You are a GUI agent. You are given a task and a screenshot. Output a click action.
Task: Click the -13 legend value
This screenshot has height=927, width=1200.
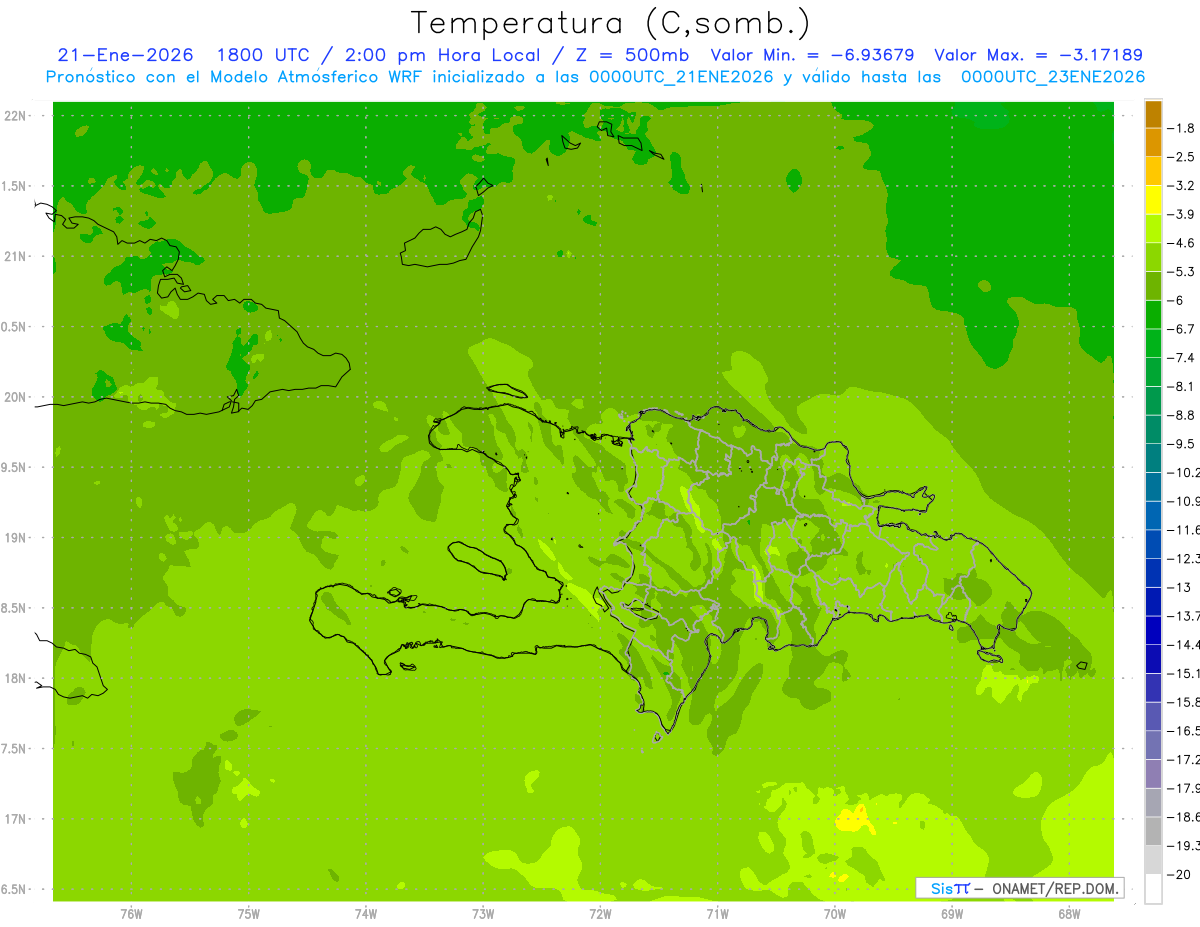pyautogui.click(x=1179, y=587)
